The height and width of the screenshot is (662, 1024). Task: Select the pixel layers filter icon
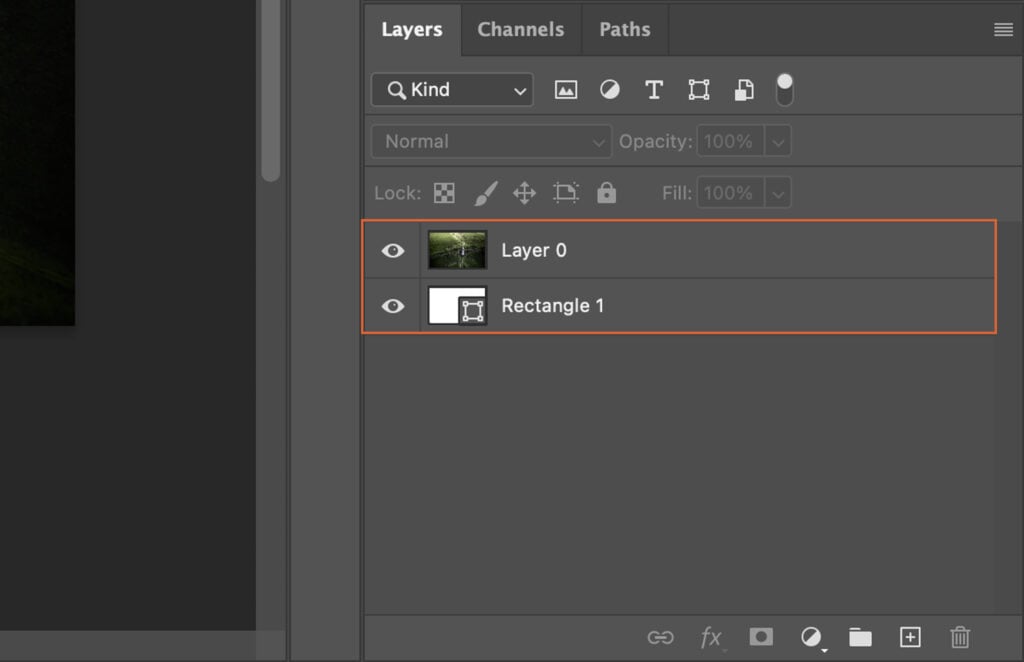[566, 89]
